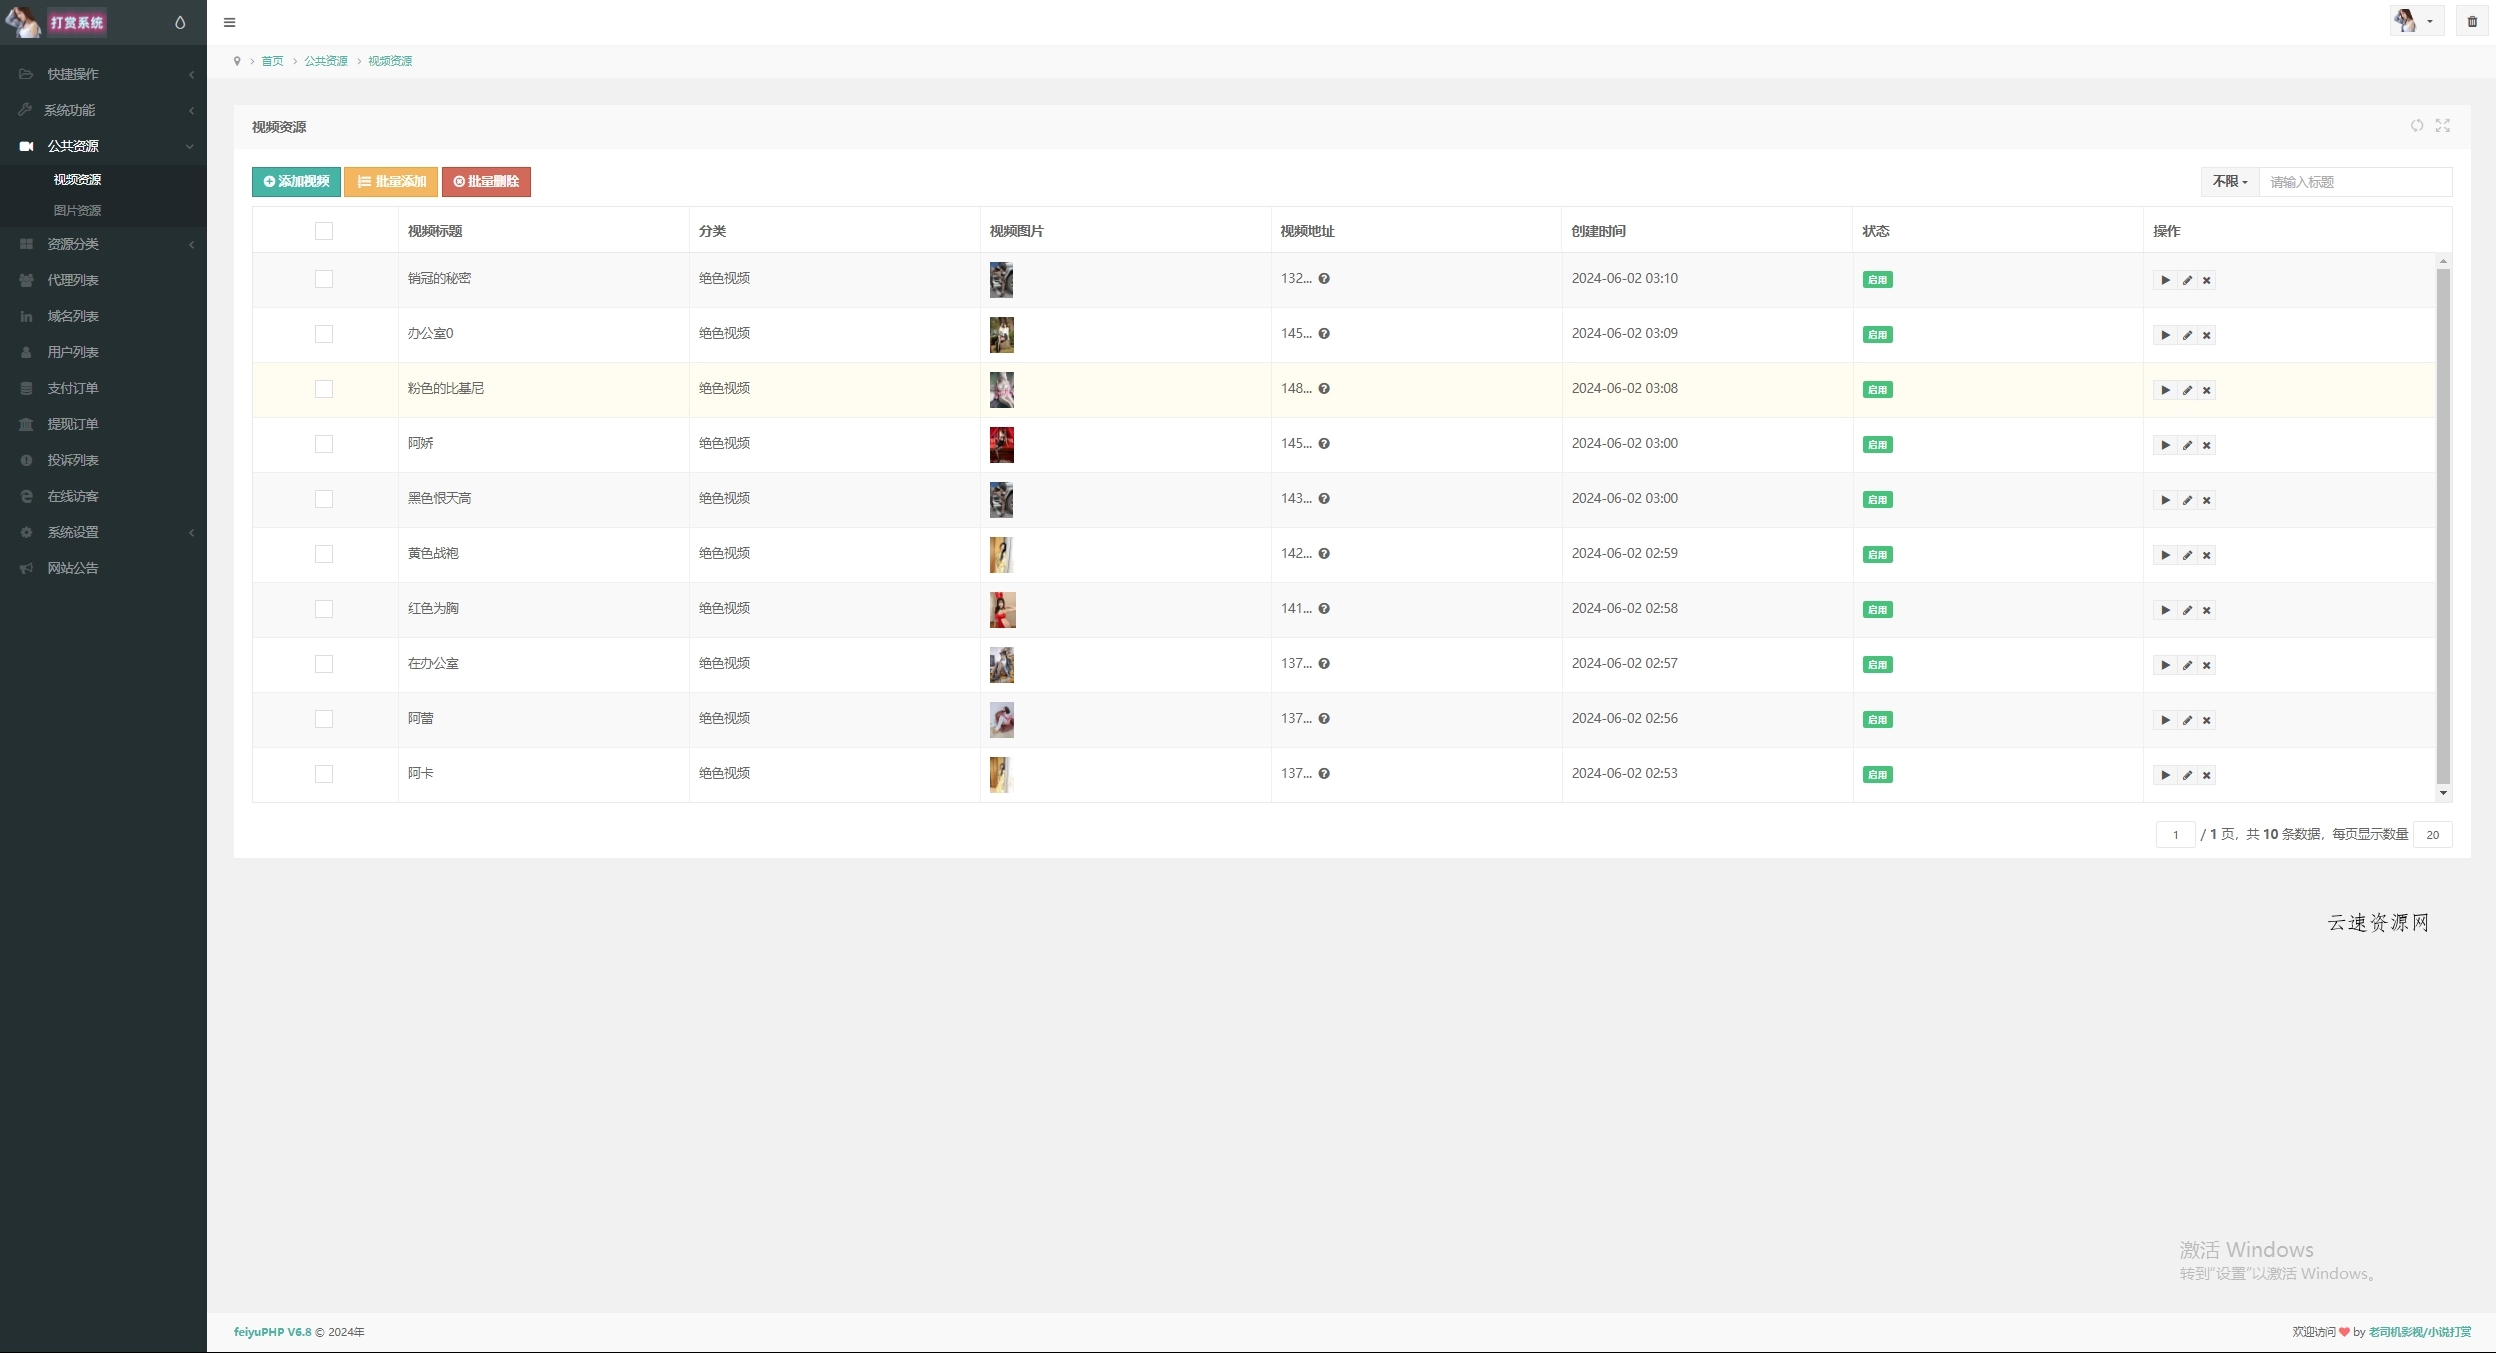Image resolution: width=2496 pixels, height=1353 pixels.
Task: Tick the checkbox for 阿卡
Action: point(323,774)
